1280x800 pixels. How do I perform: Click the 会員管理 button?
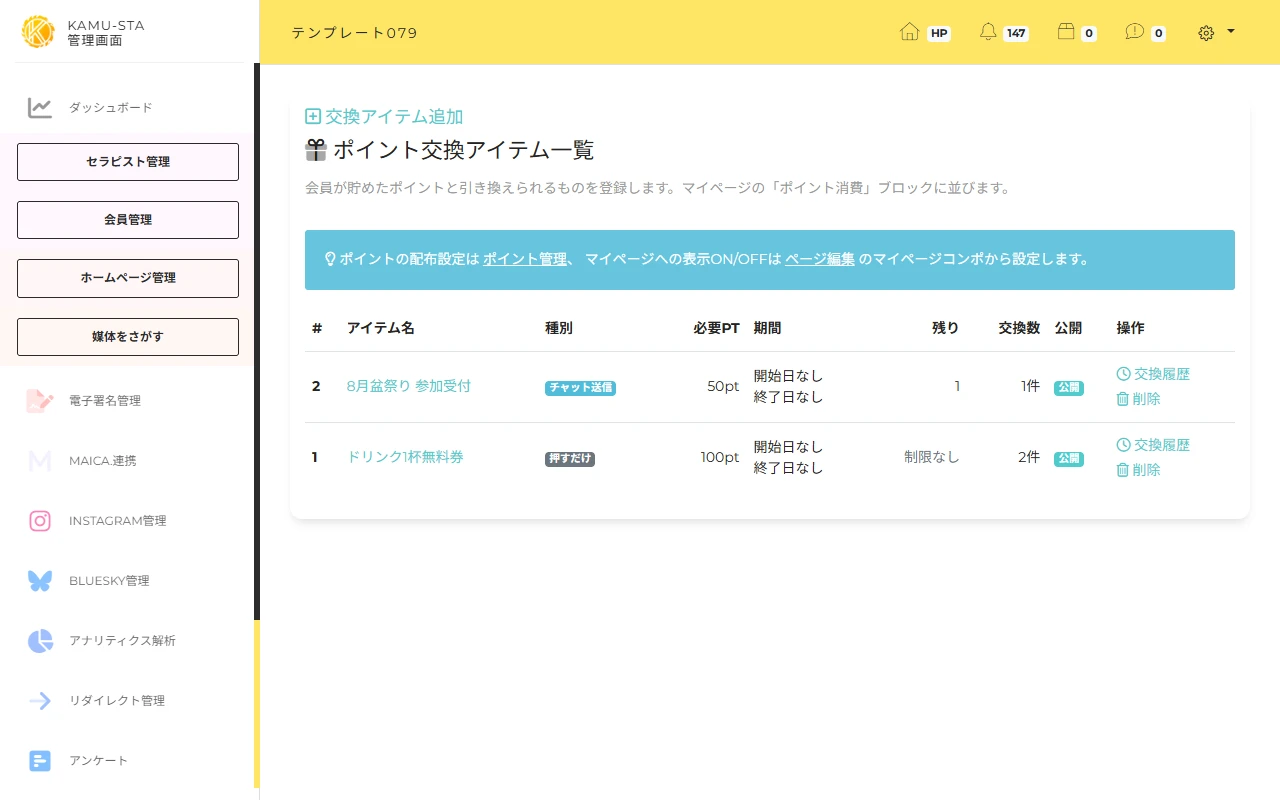[128, 220]
